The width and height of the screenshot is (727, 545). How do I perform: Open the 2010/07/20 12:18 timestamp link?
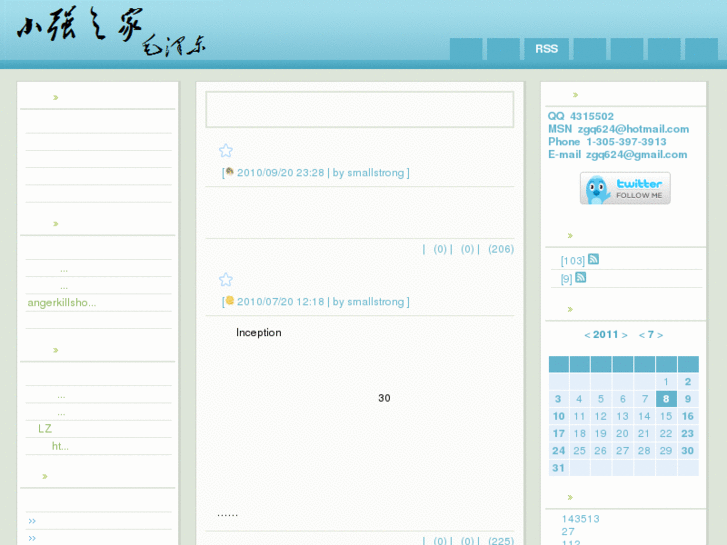(281, 301)
